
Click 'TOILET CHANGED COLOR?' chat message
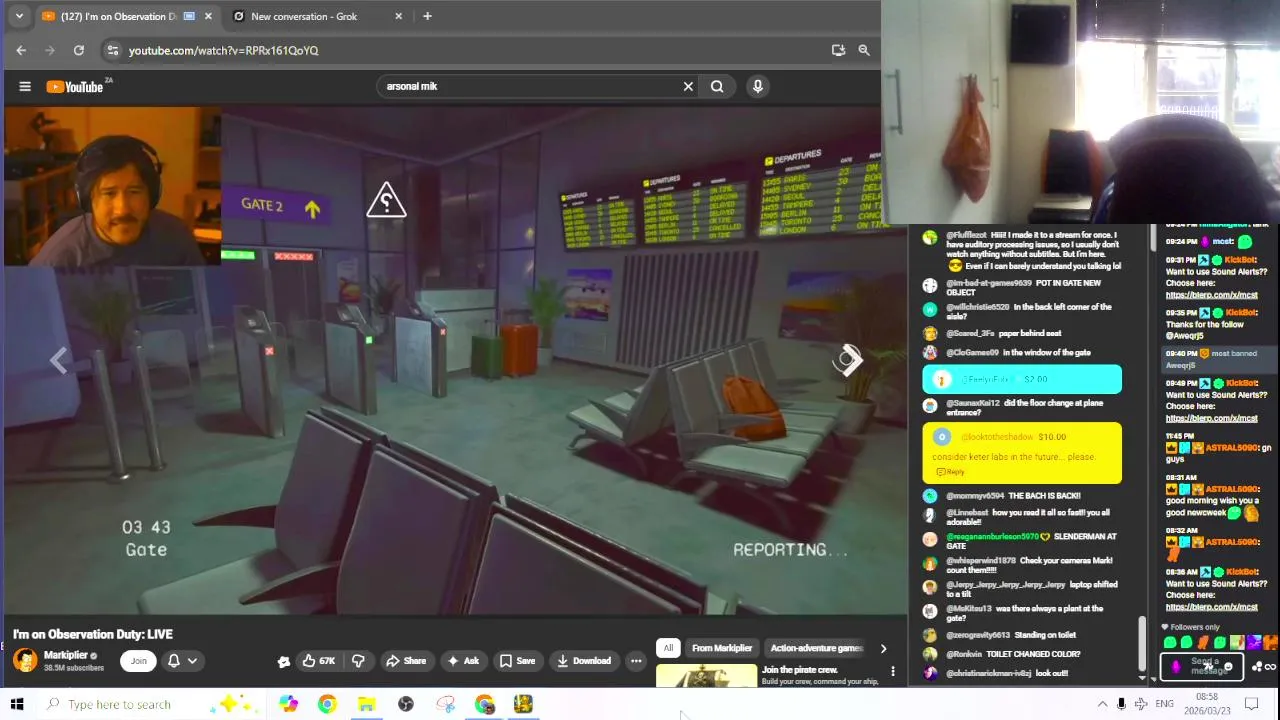(1035, 654)
